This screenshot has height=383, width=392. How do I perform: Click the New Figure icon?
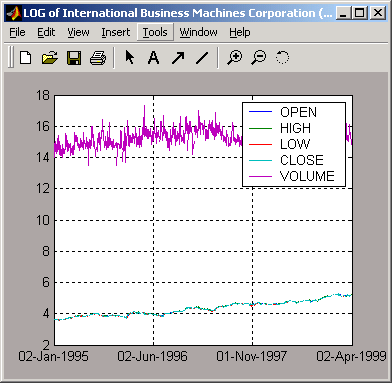pos(26,58)
